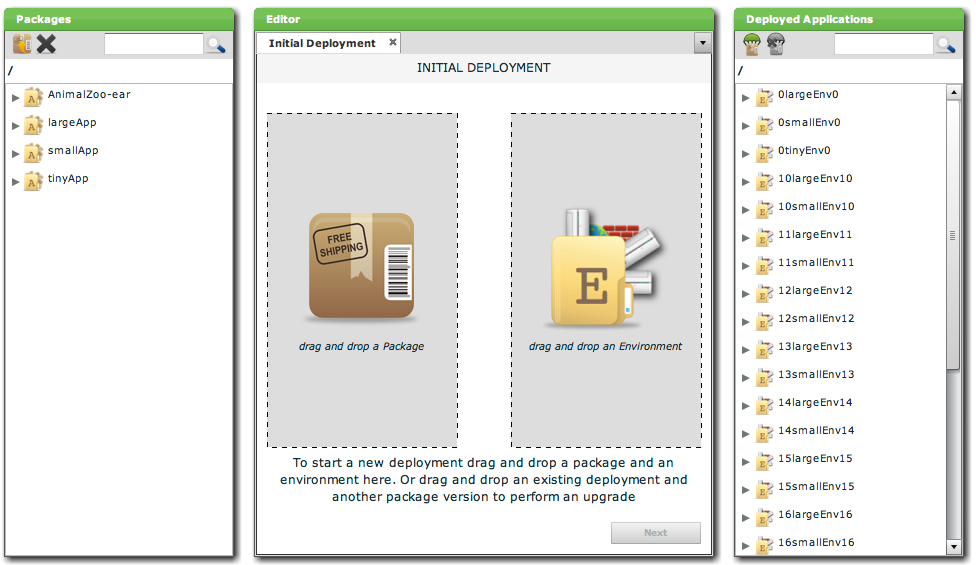The width and height of the screenshot is (976, 565).
Task: Expand the AnimalZoo-ear tree node
Action: click(x=15, y=97)
